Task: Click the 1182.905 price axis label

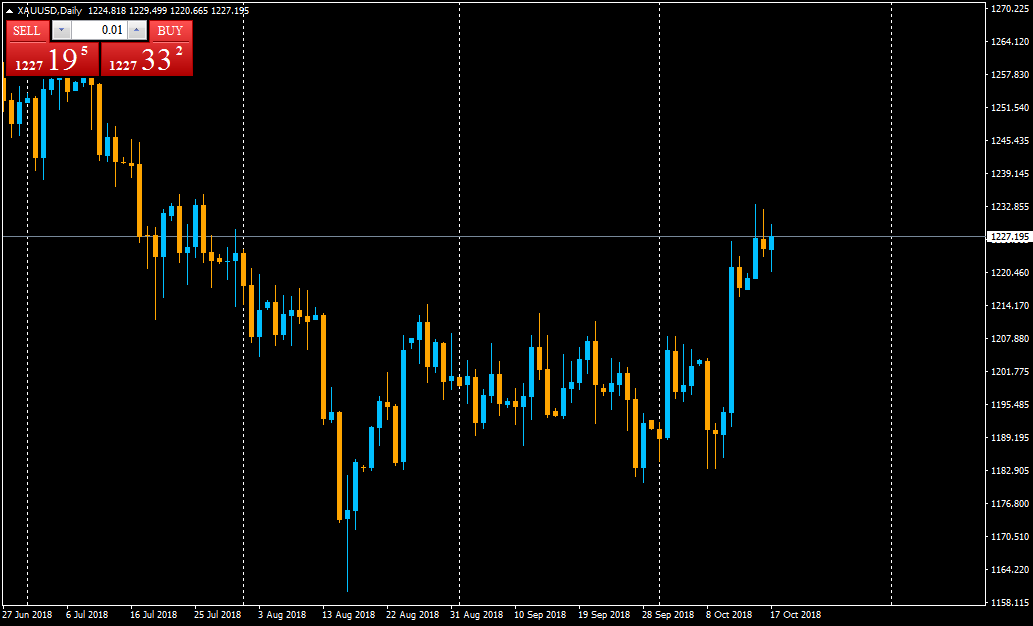Action: pos(1010,470)
